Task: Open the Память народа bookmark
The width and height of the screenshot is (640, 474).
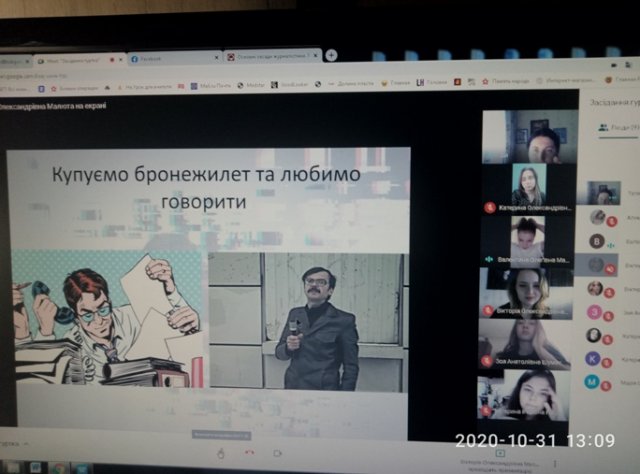Action: pyautogui.click(x=505, y=82)
